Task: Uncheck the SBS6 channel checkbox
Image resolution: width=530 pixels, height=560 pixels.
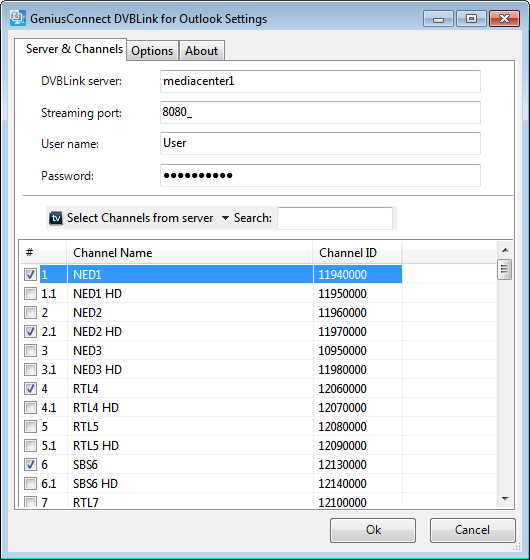Action: click(30, 464)
